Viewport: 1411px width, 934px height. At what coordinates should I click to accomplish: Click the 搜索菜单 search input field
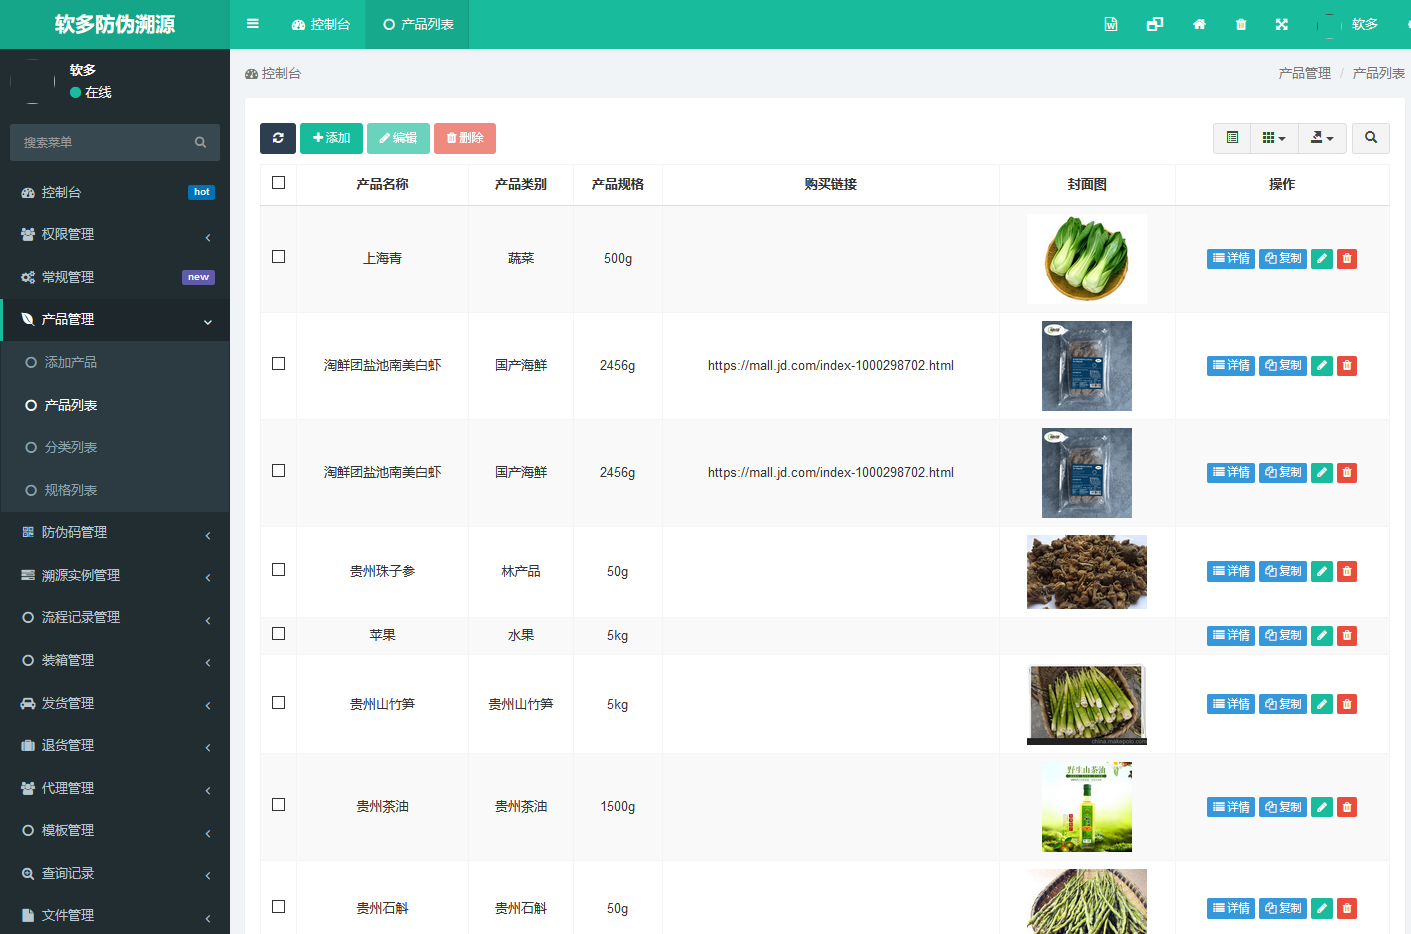(x=105, y=143)
